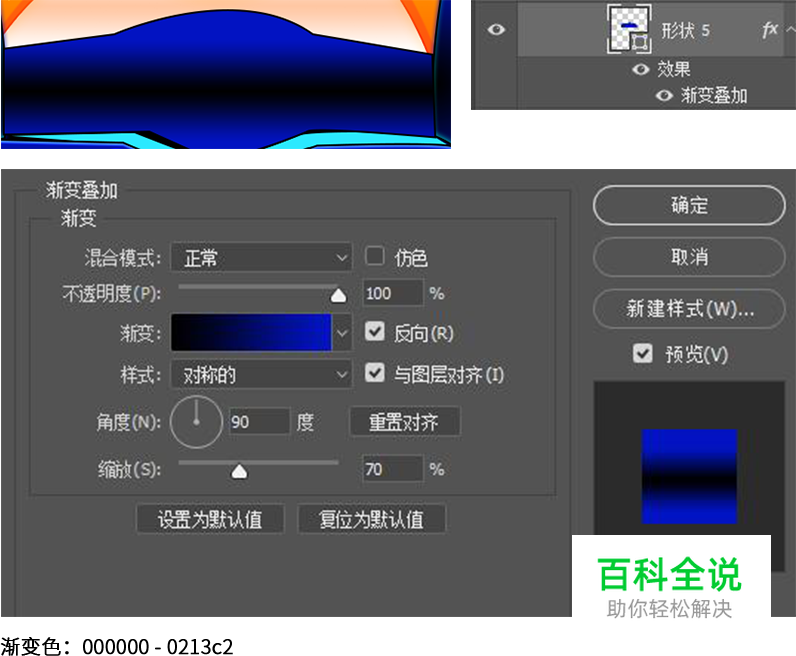Click the fx icon on 形状 5 layer
Viewport: 796px width, 656px height.
click(x=770, y=30)
